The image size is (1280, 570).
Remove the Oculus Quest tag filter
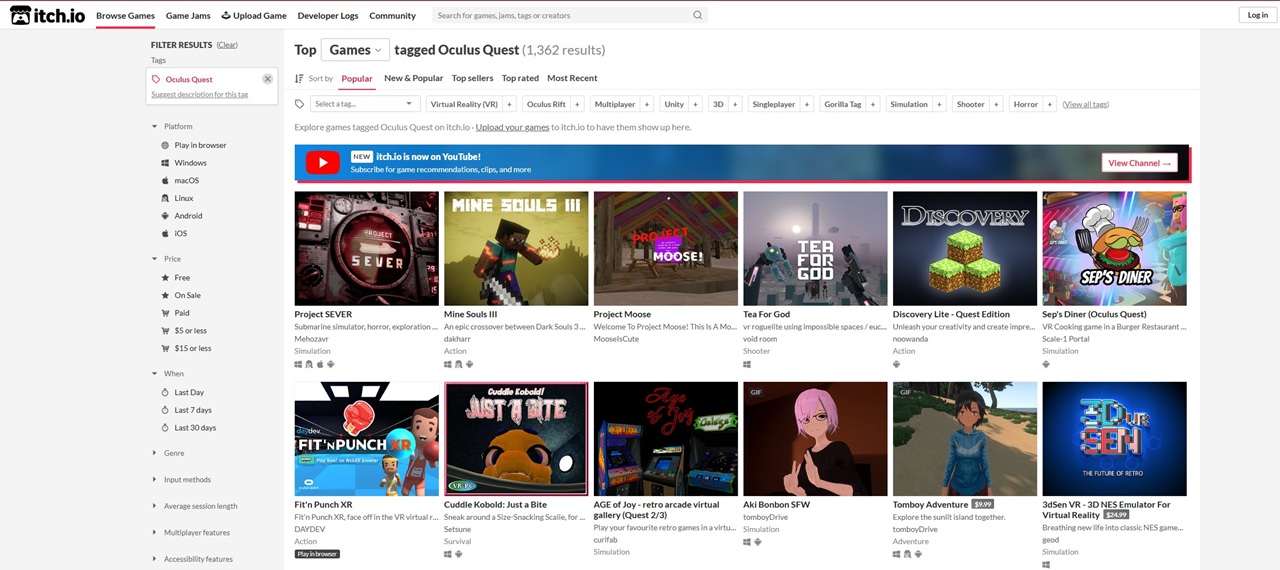267,79
